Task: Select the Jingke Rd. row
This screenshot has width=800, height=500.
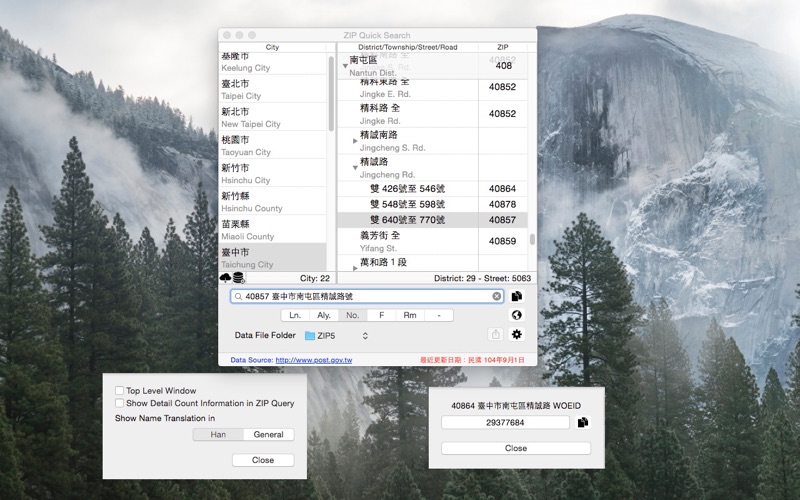Action: click(432, 114)
